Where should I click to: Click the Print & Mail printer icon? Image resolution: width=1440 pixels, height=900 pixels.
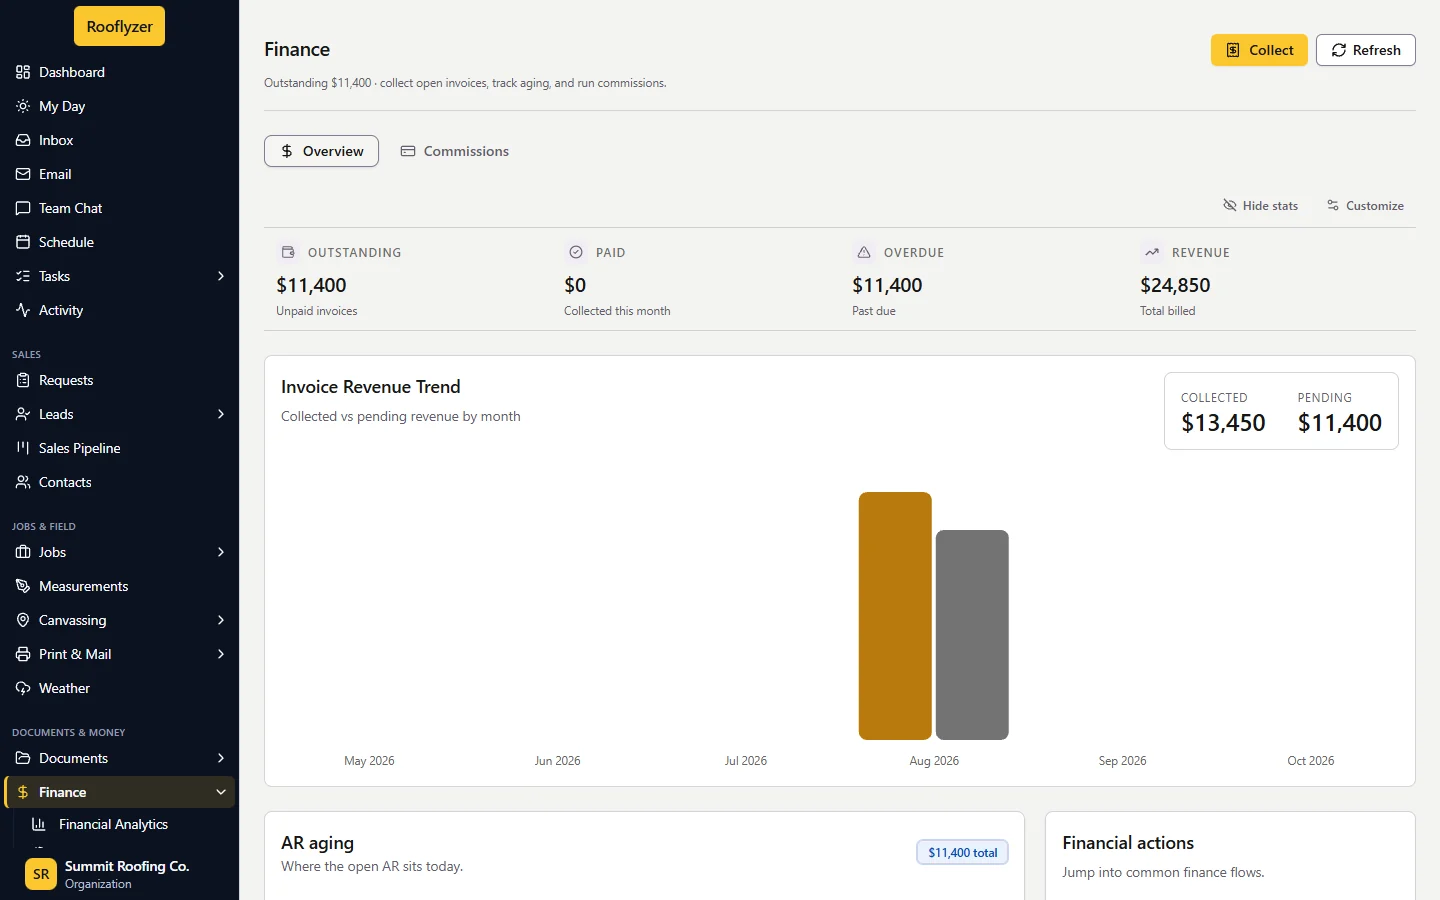click(23, 654)
